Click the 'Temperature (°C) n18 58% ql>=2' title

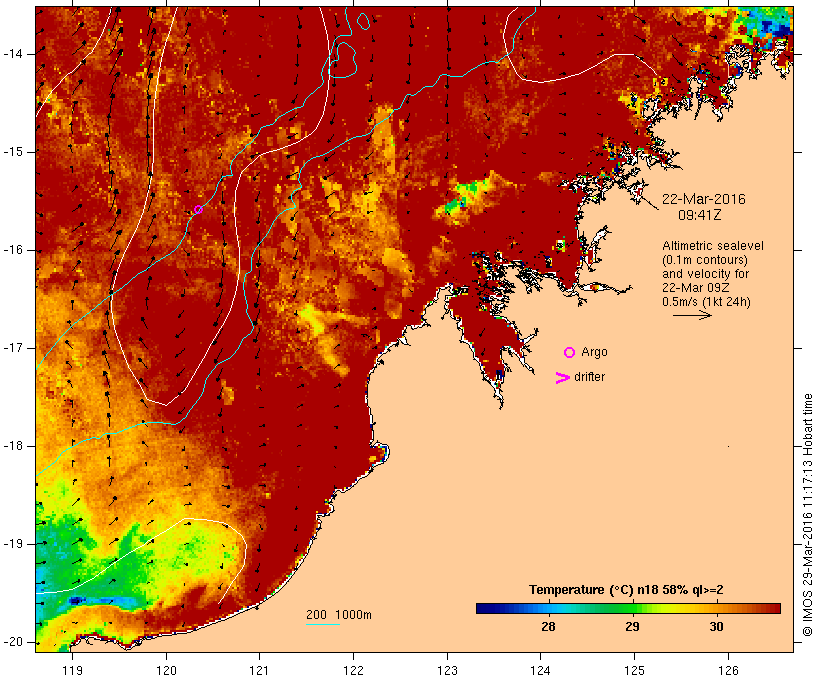[626, 590]
